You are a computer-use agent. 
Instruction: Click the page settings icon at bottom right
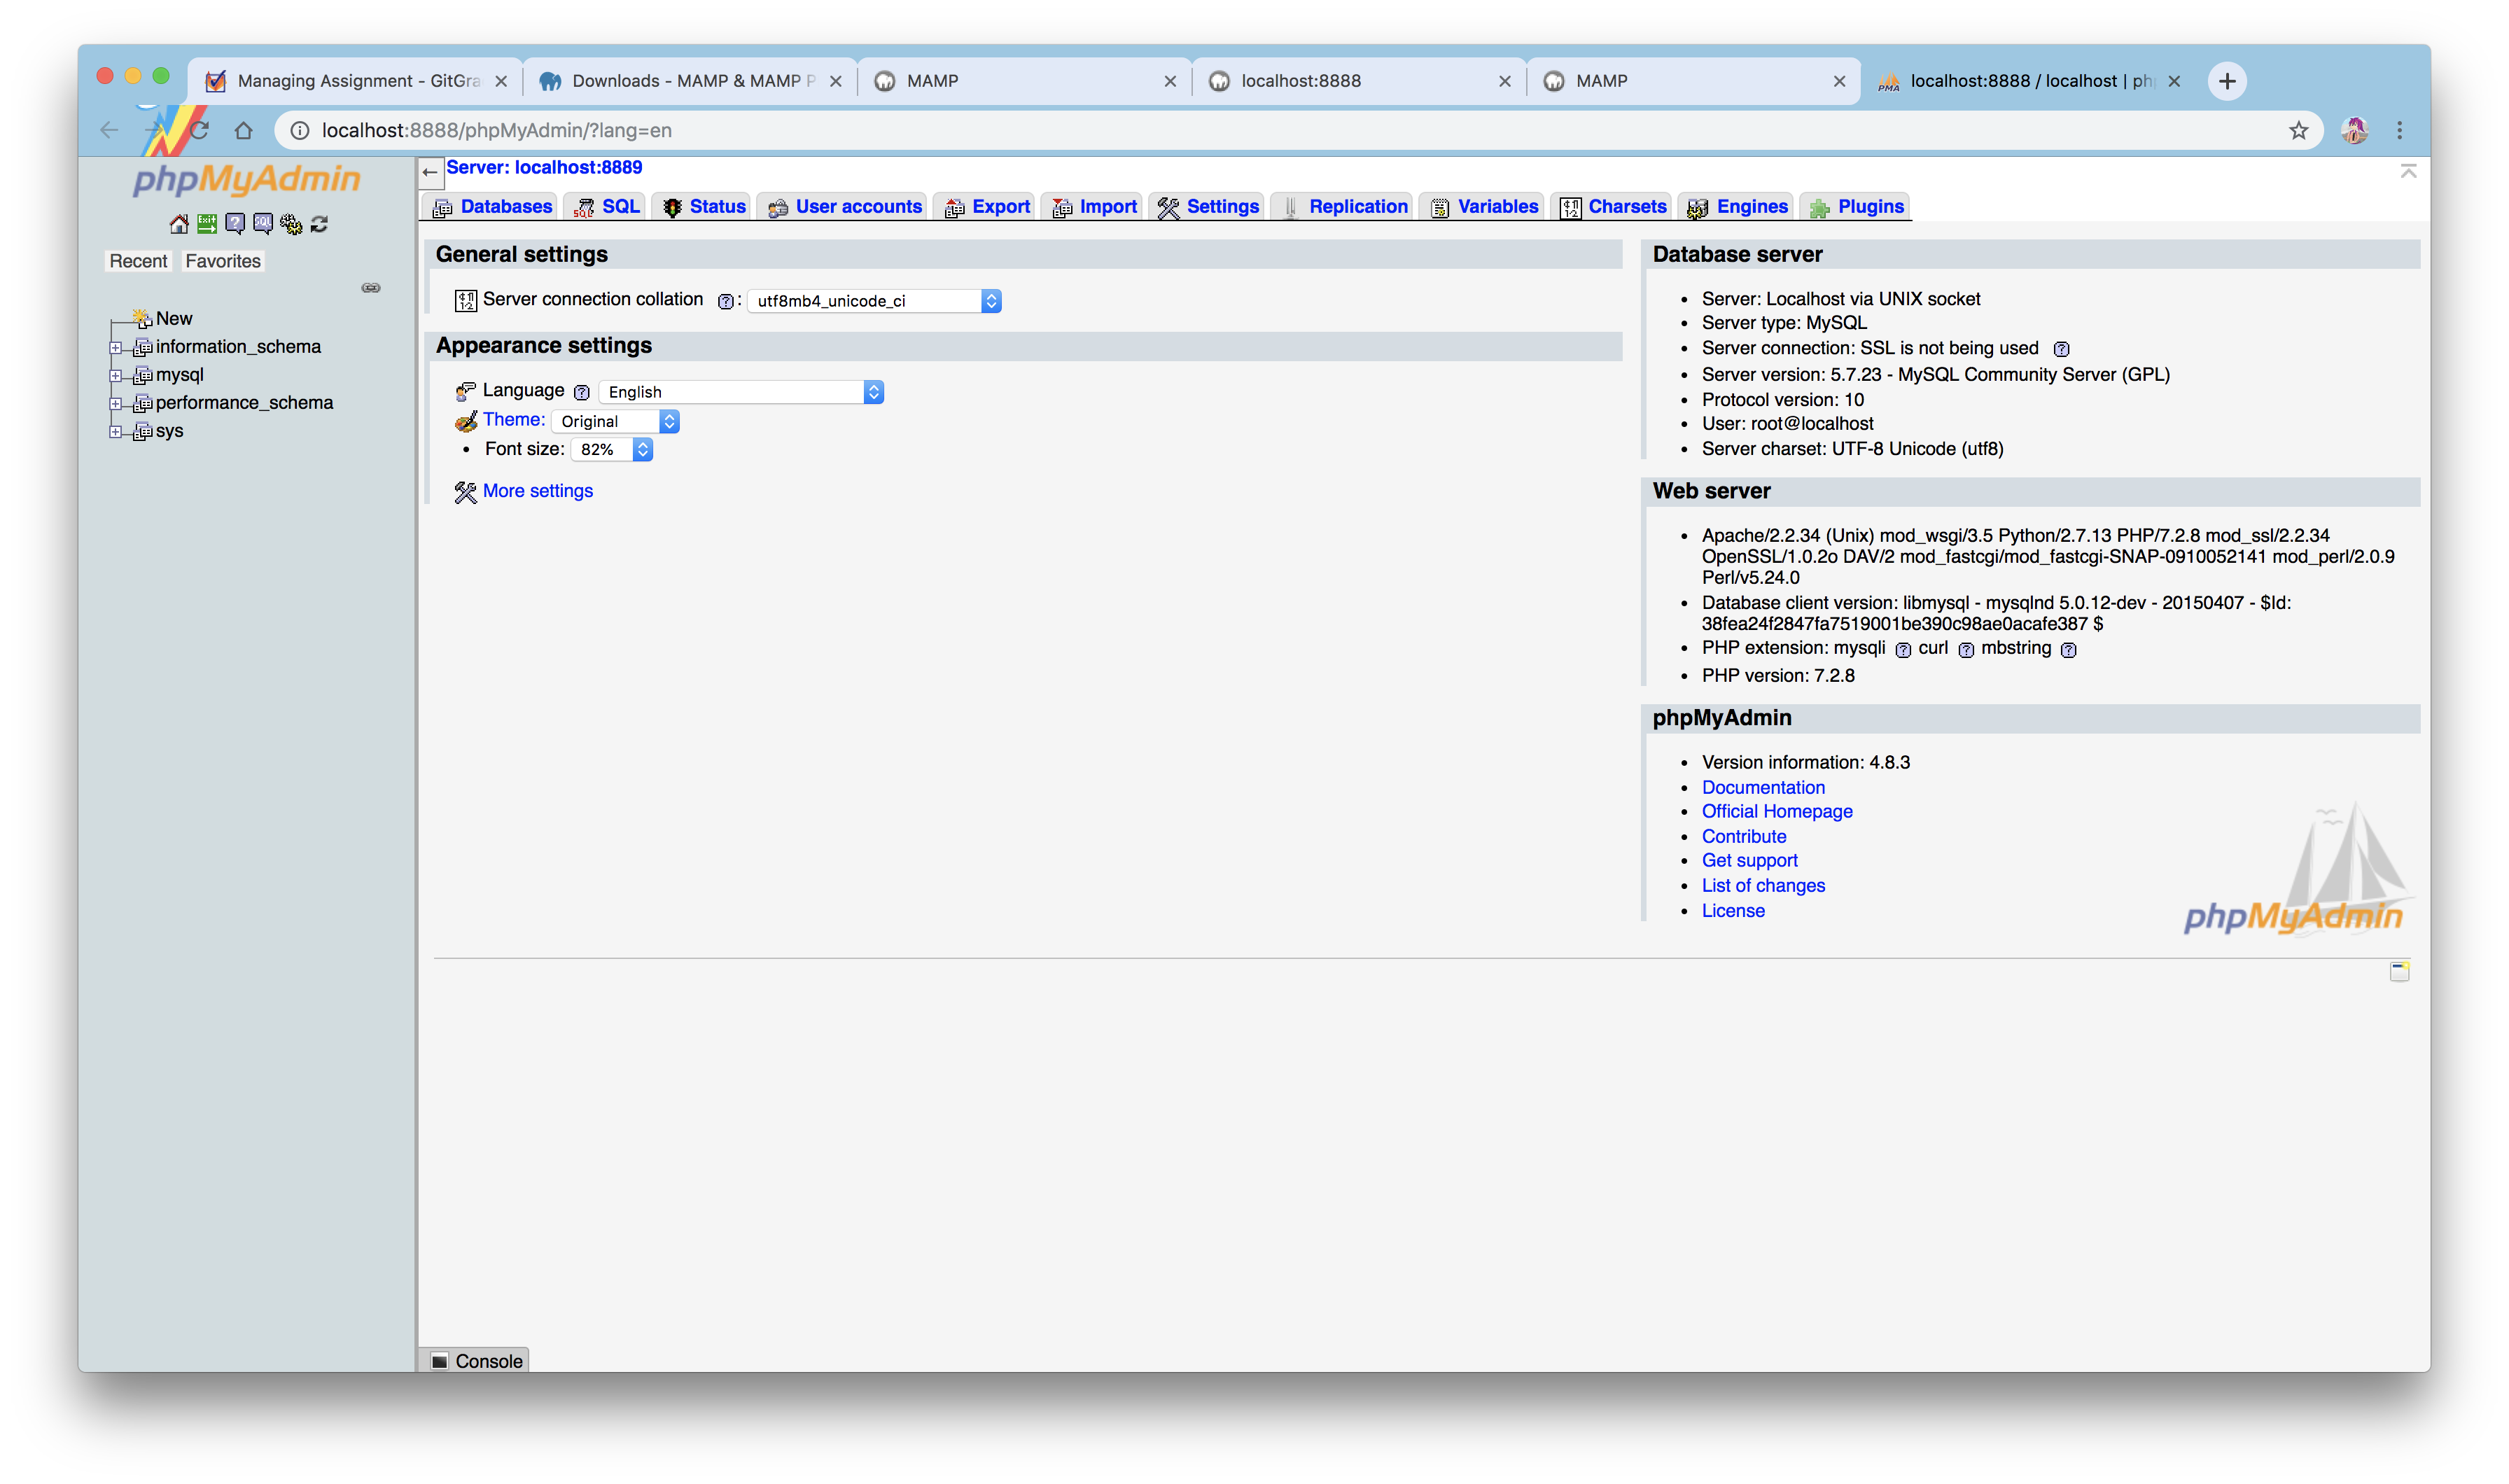point(2399,971)
